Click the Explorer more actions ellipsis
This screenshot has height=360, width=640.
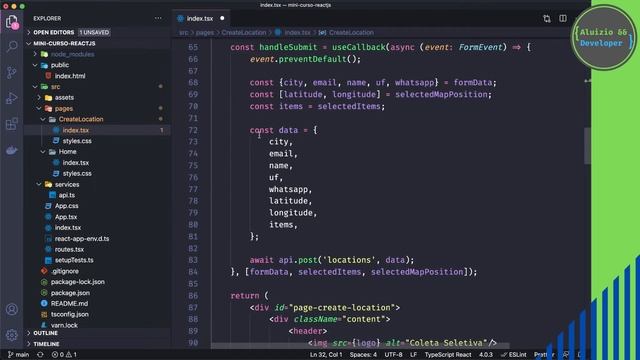pyautogui.click(x=158, y=18)
